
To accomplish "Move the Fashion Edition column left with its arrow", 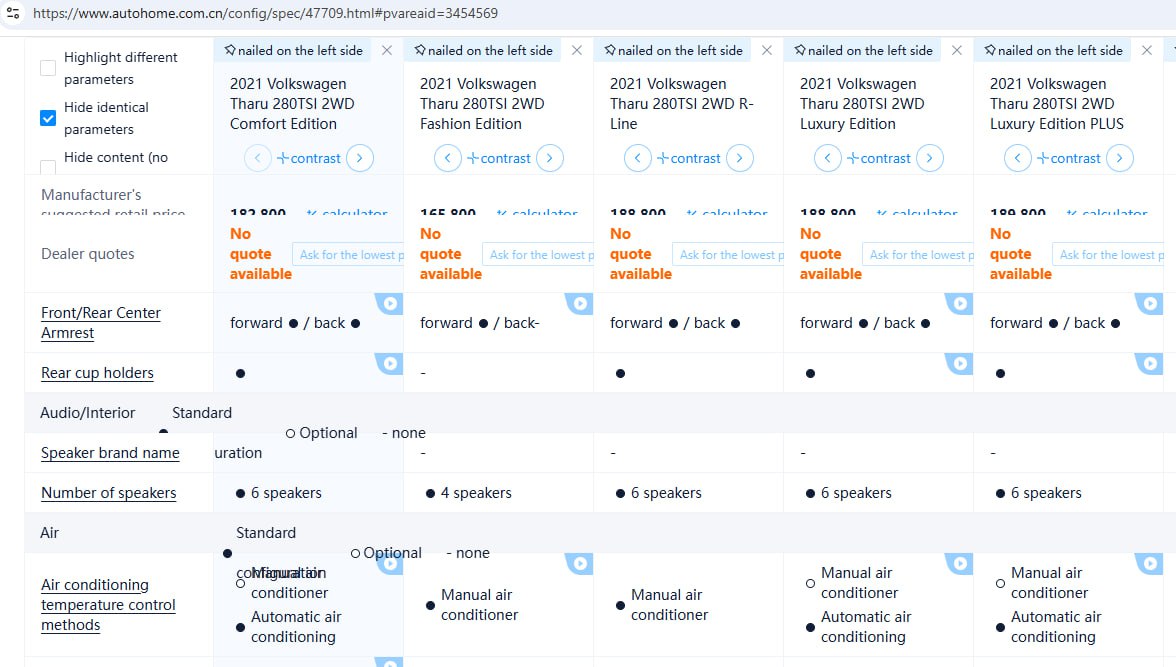I will (448, 158).
